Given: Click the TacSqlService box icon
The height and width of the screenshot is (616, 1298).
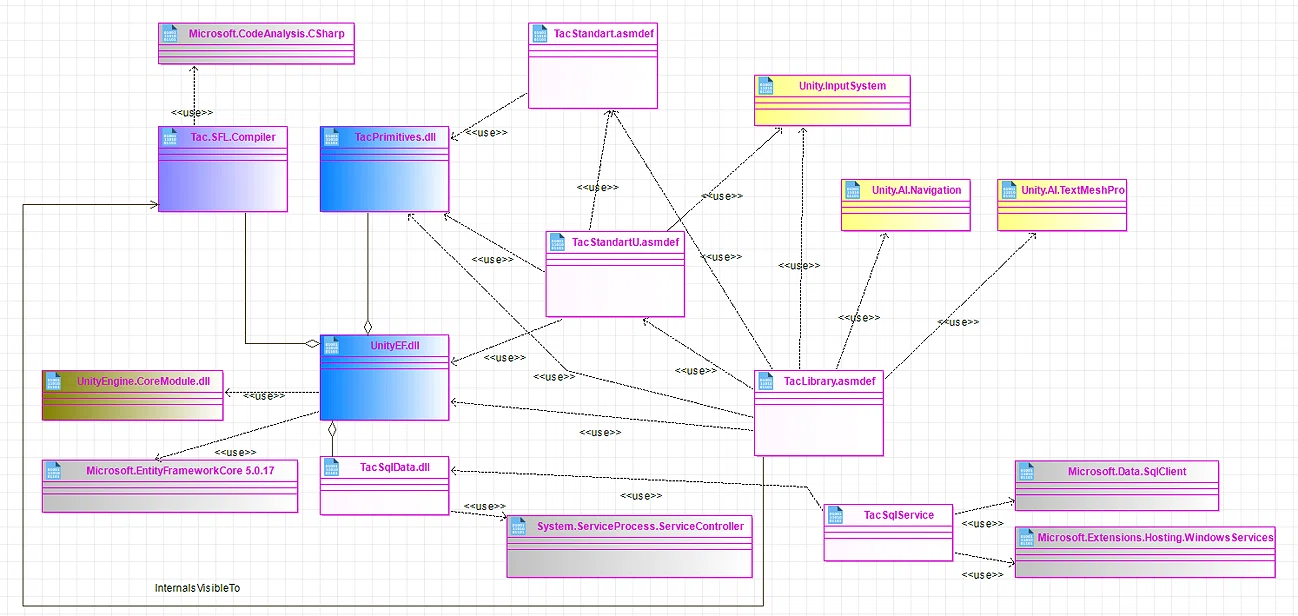Looking at the screenshot, I should [835, 515].
